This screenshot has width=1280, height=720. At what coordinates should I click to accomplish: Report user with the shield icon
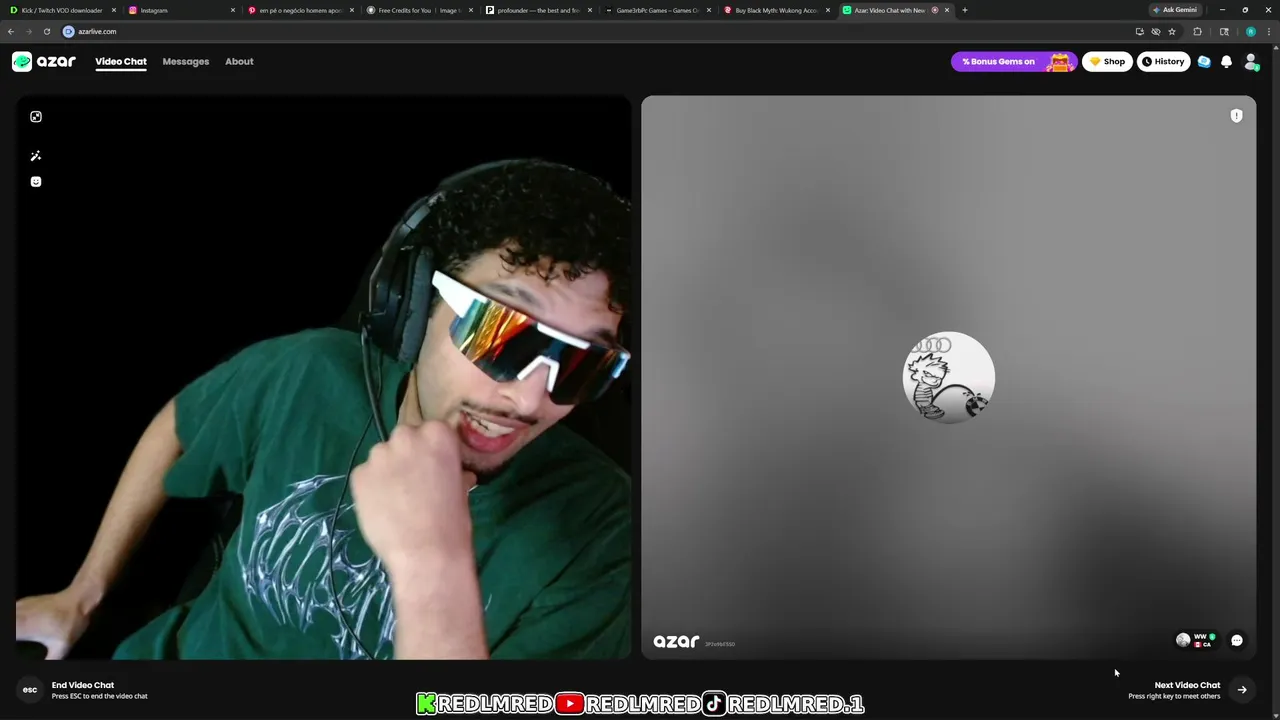coord(1236,116)
